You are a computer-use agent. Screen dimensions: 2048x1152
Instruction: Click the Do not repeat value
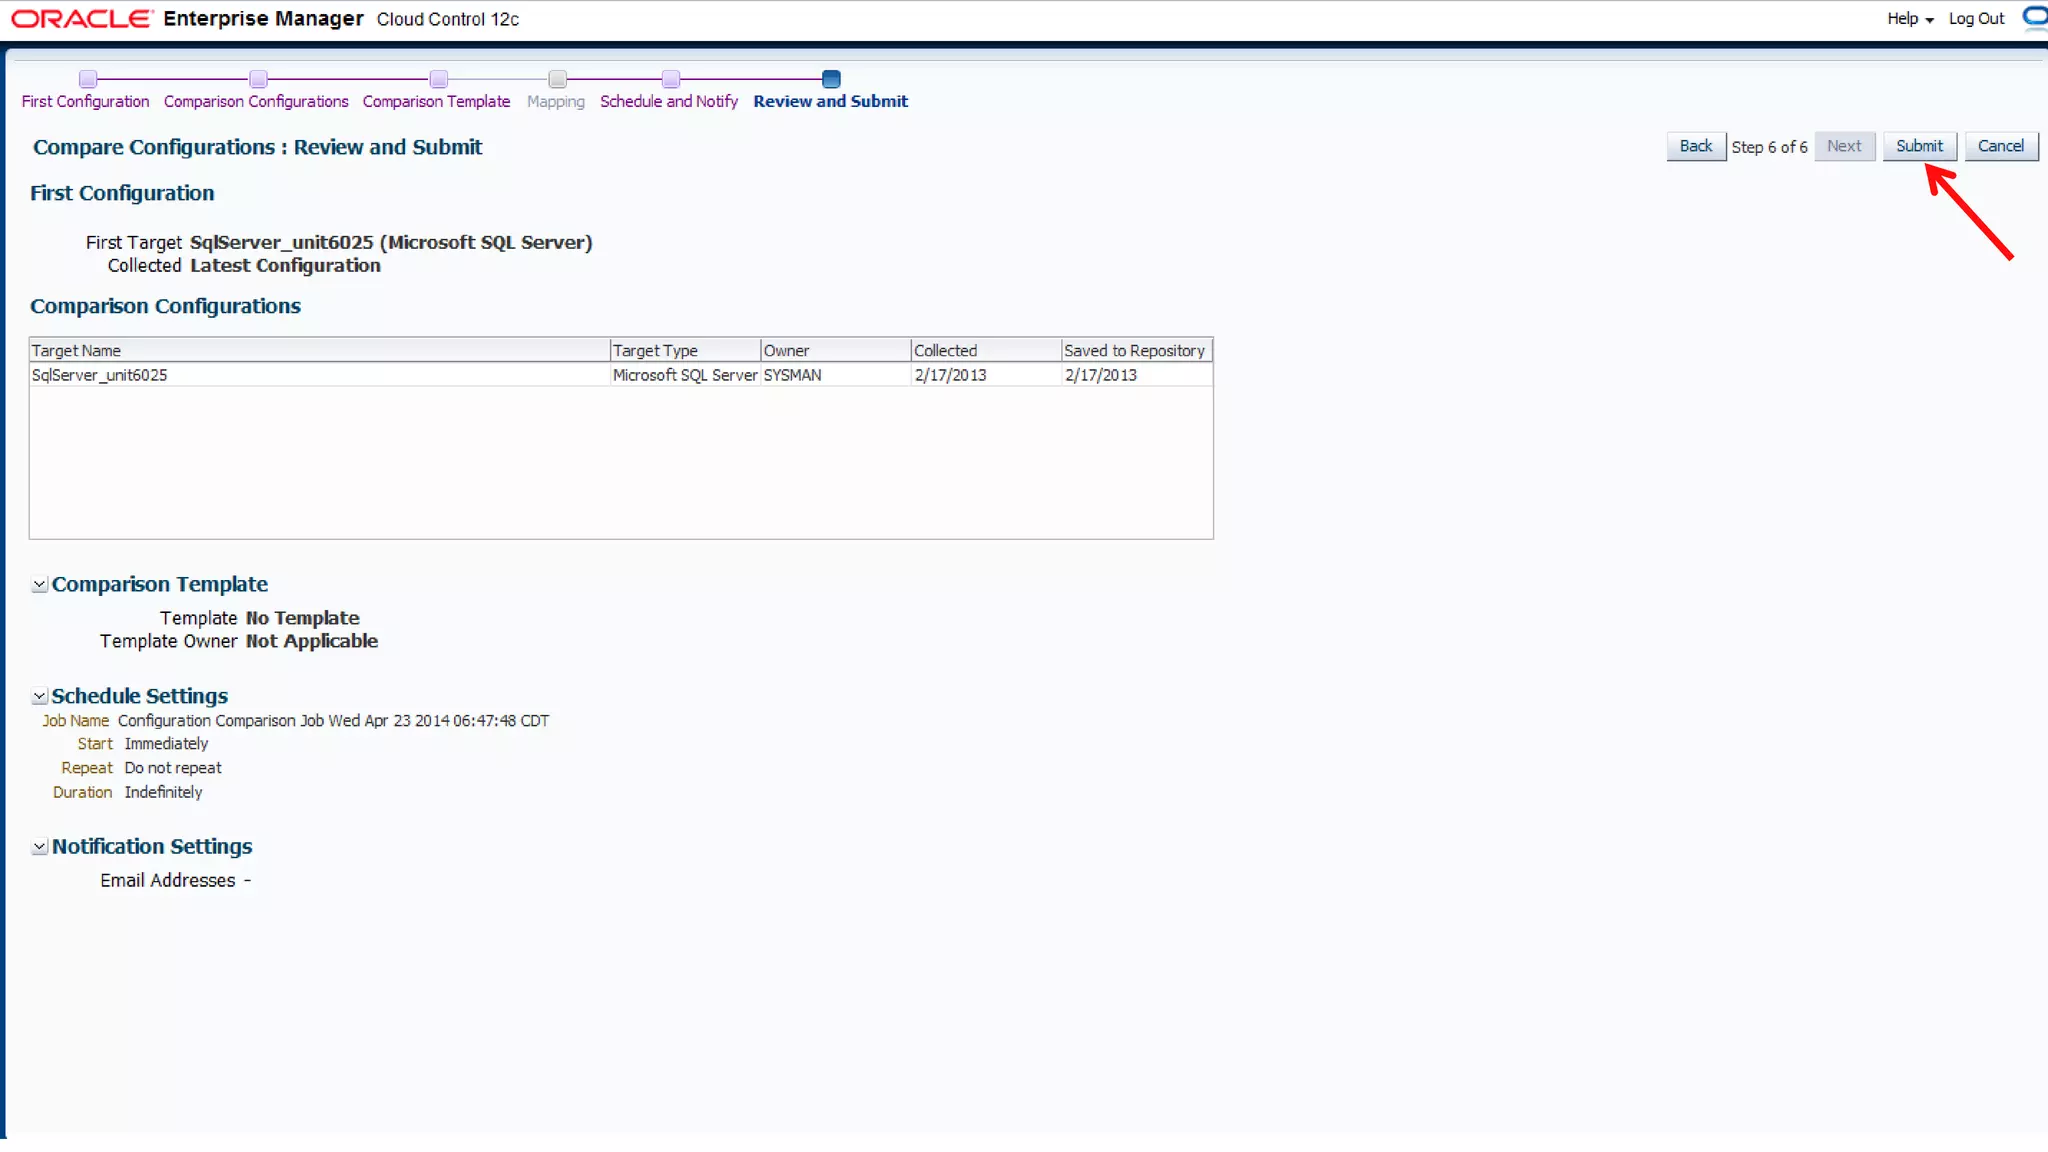coord(173,768)
